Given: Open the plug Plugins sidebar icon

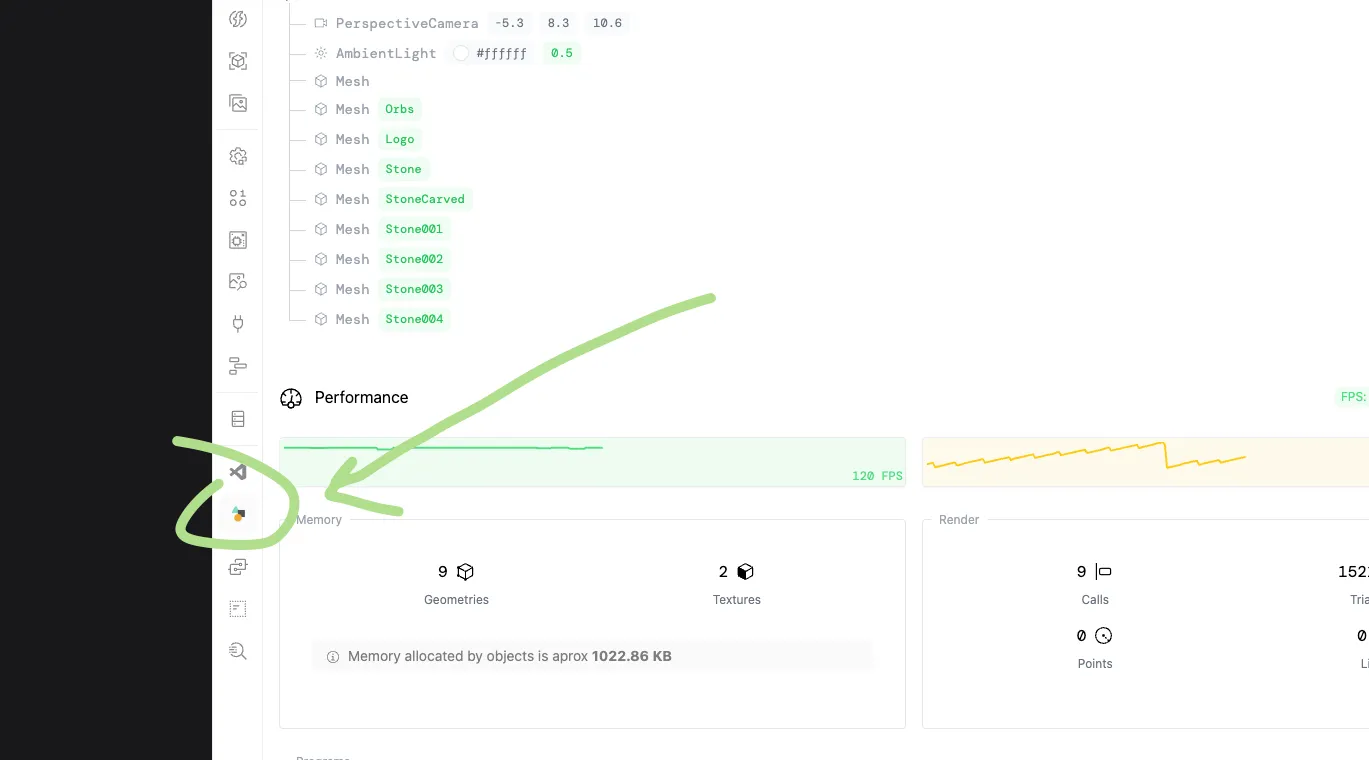Looking at the screenshot, I should click(x=238, y=323).
